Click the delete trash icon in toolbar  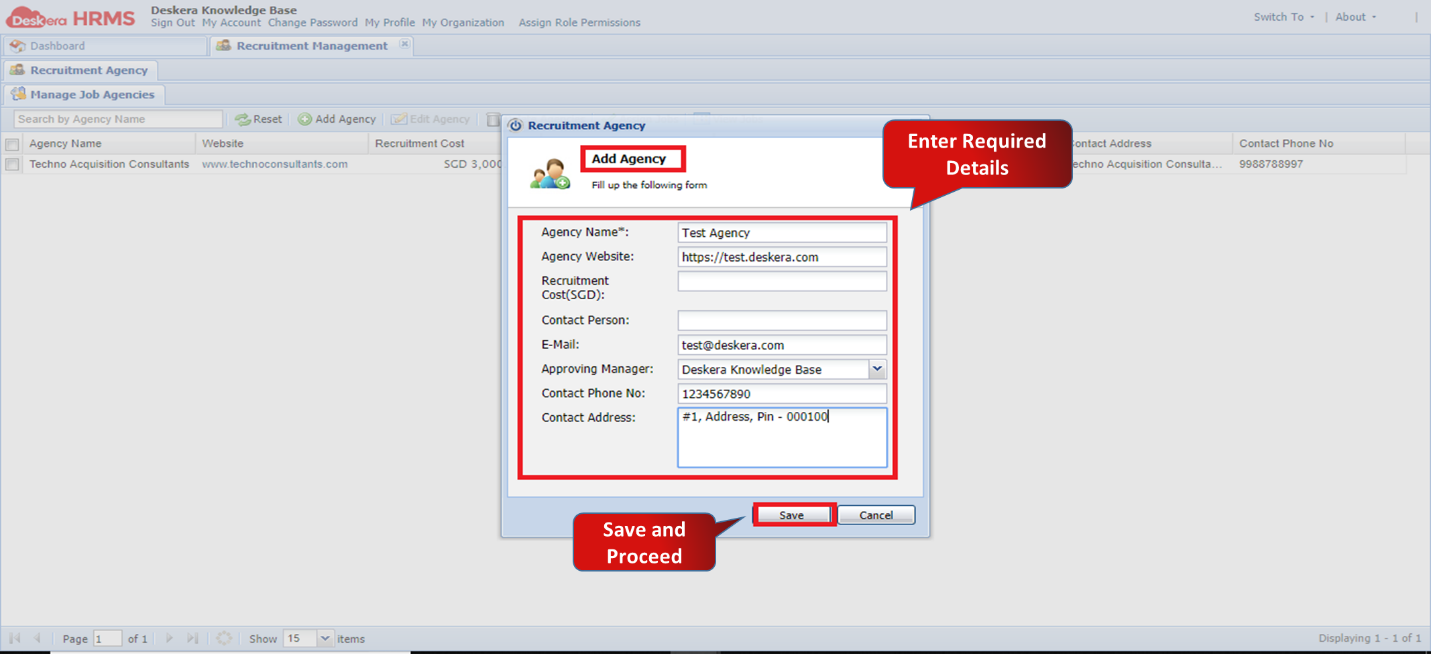pos(493,119)
